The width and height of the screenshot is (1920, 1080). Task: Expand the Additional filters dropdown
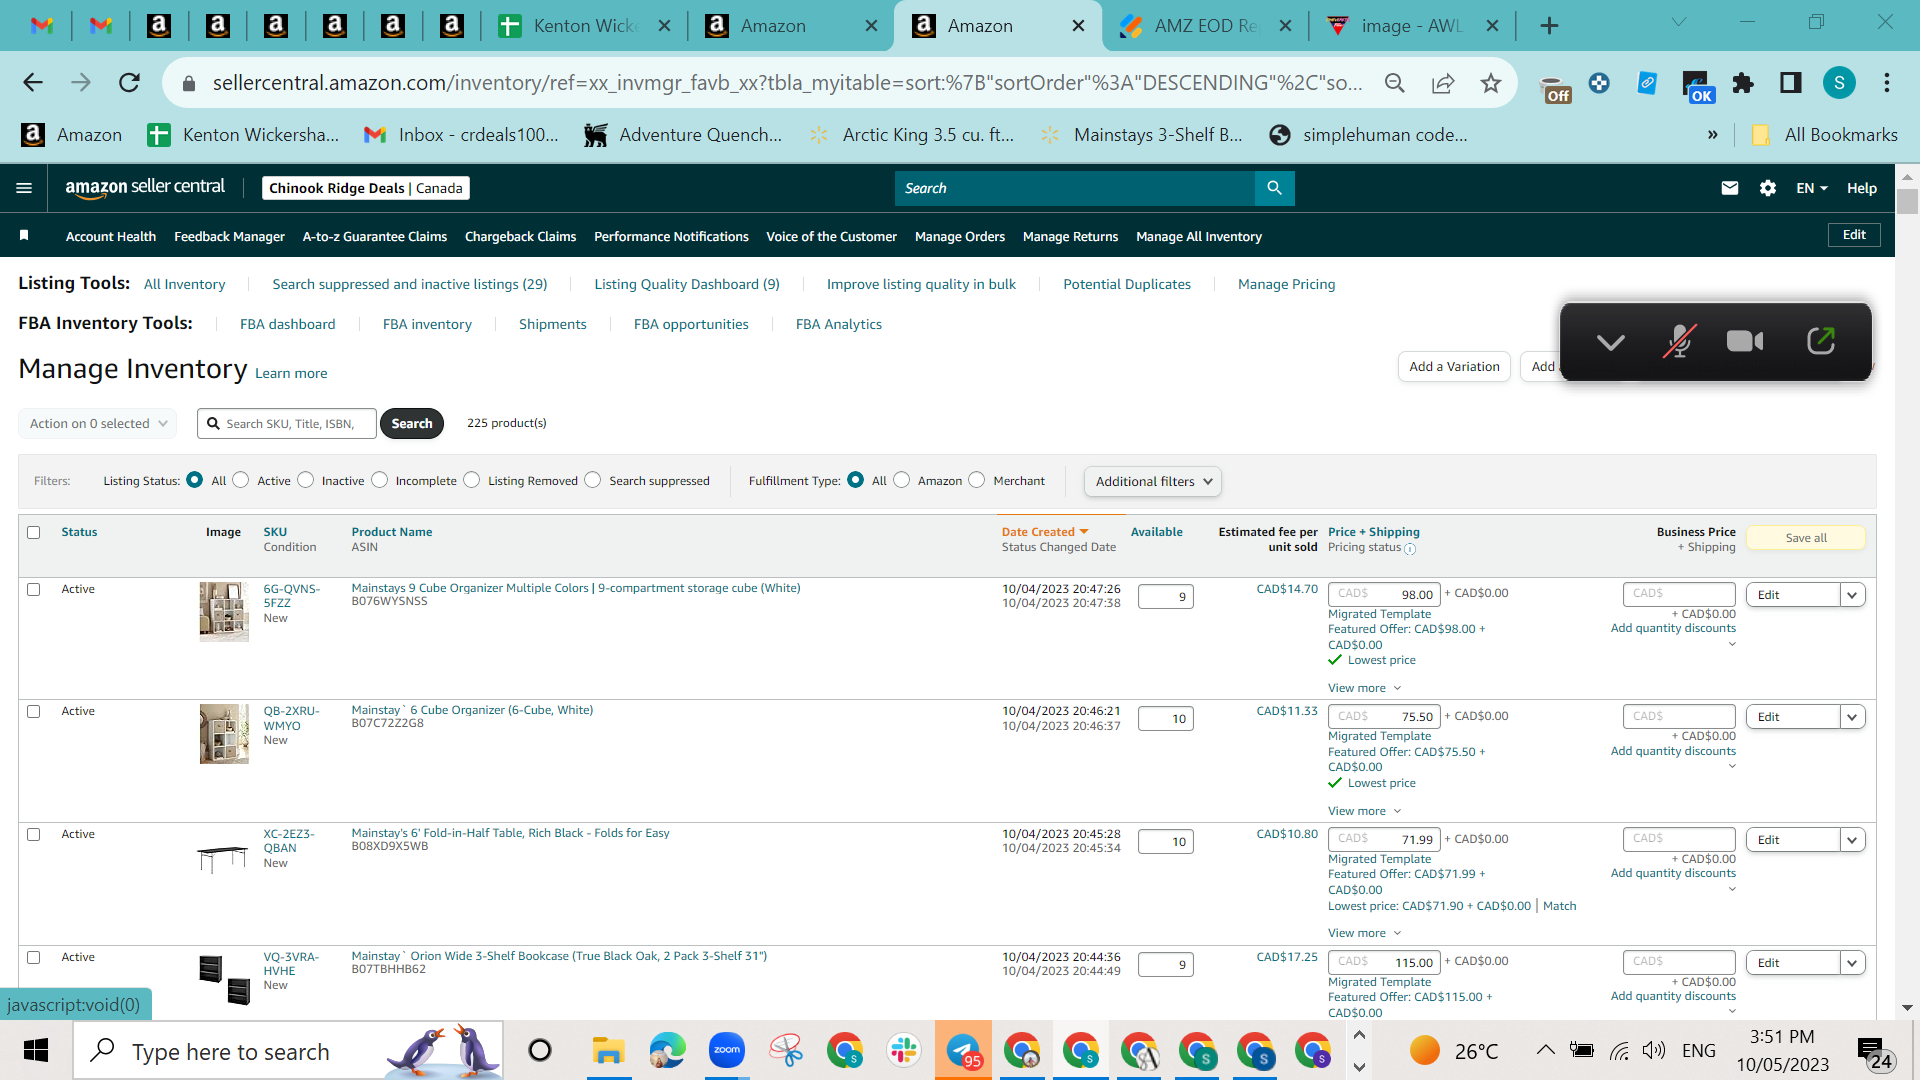click(1152, 481)
